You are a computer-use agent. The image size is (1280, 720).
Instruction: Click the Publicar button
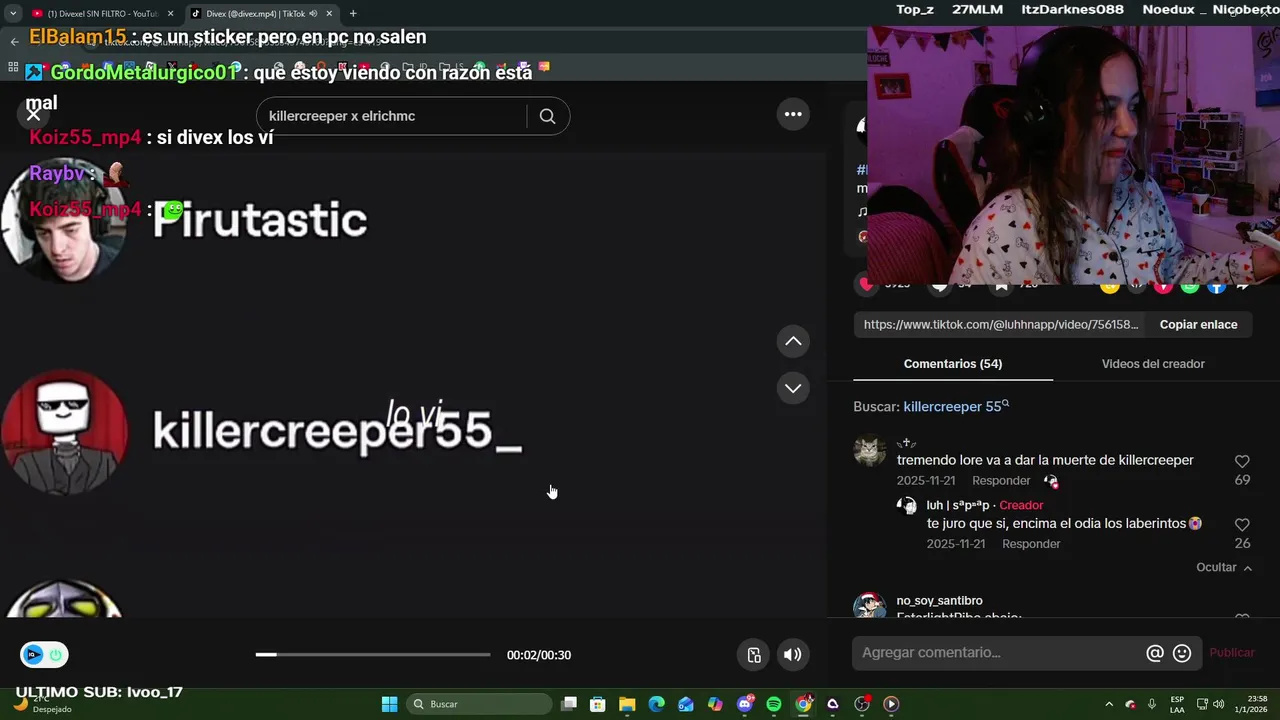click(1231, 653)
